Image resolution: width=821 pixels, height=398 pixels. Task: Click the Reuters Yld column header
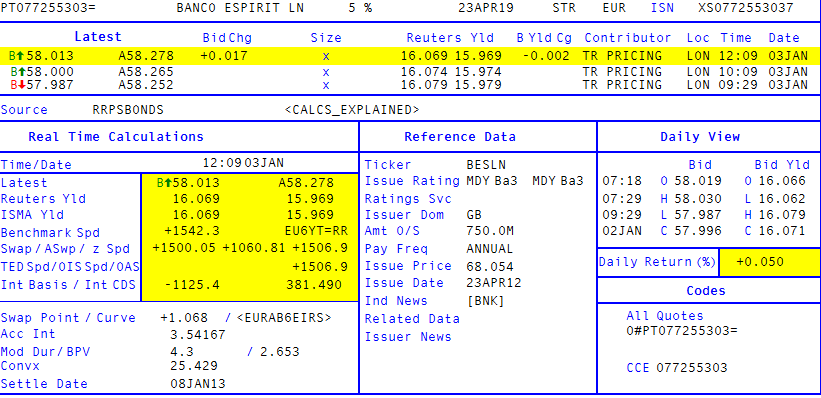coord(450,38)
